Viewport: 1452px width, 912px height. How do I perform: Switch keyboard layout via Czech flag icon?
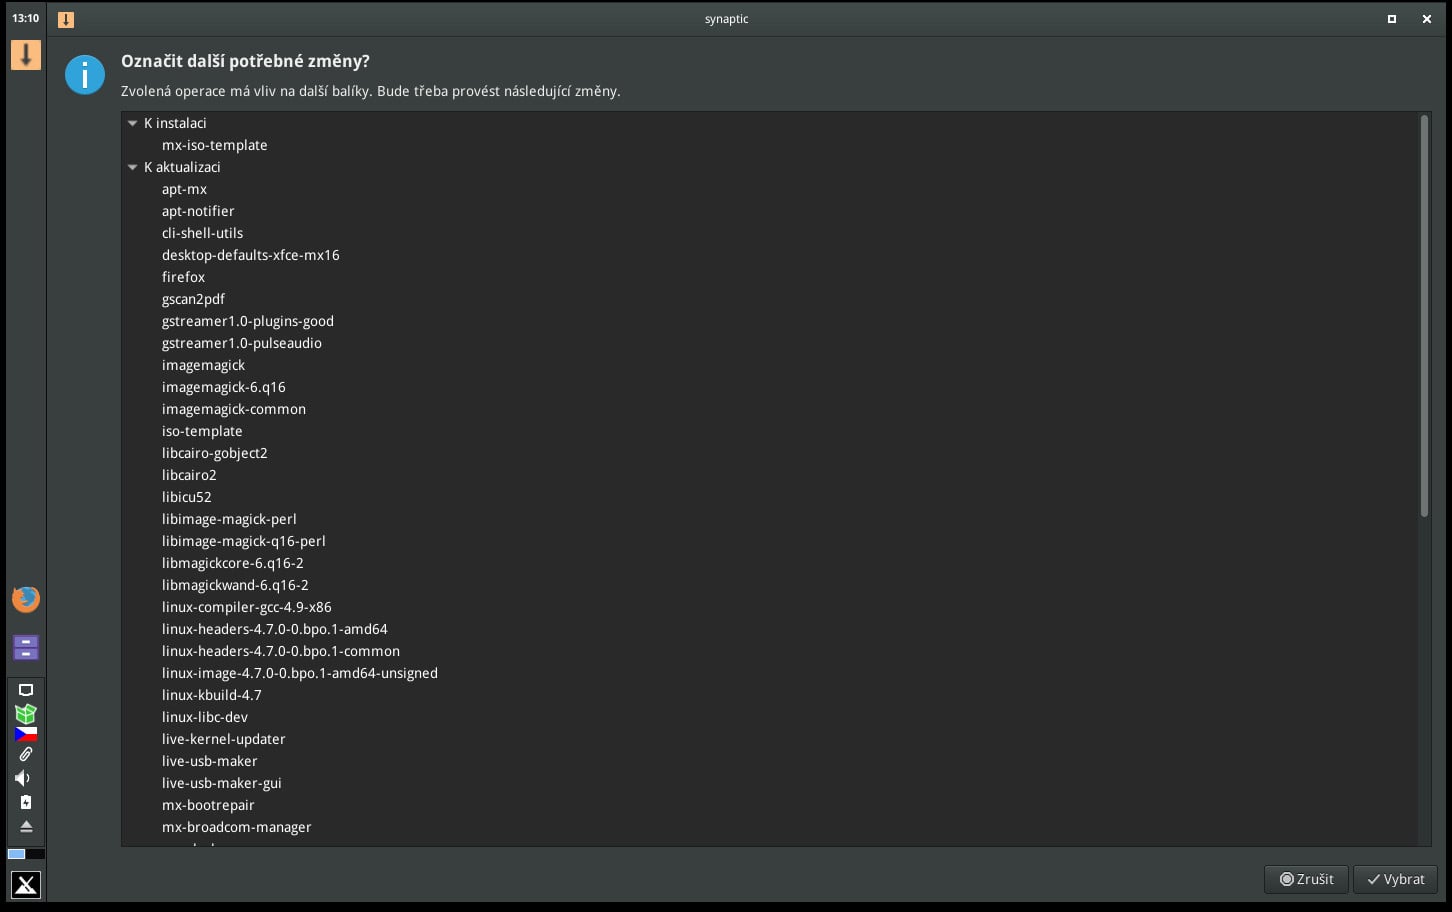[26, 734]
